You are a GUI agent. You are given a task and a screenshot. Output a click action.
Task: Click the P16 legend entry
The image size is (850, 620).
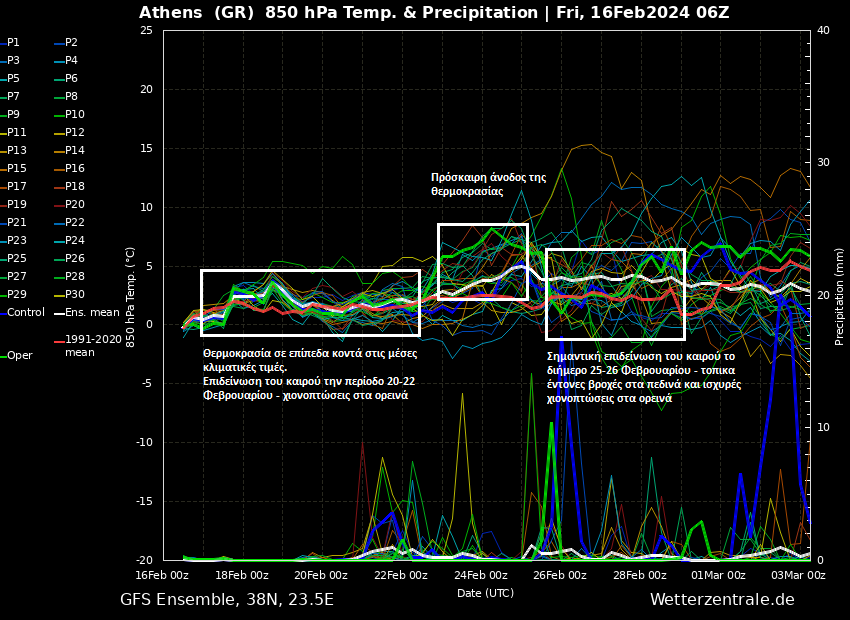coord(74,169)
